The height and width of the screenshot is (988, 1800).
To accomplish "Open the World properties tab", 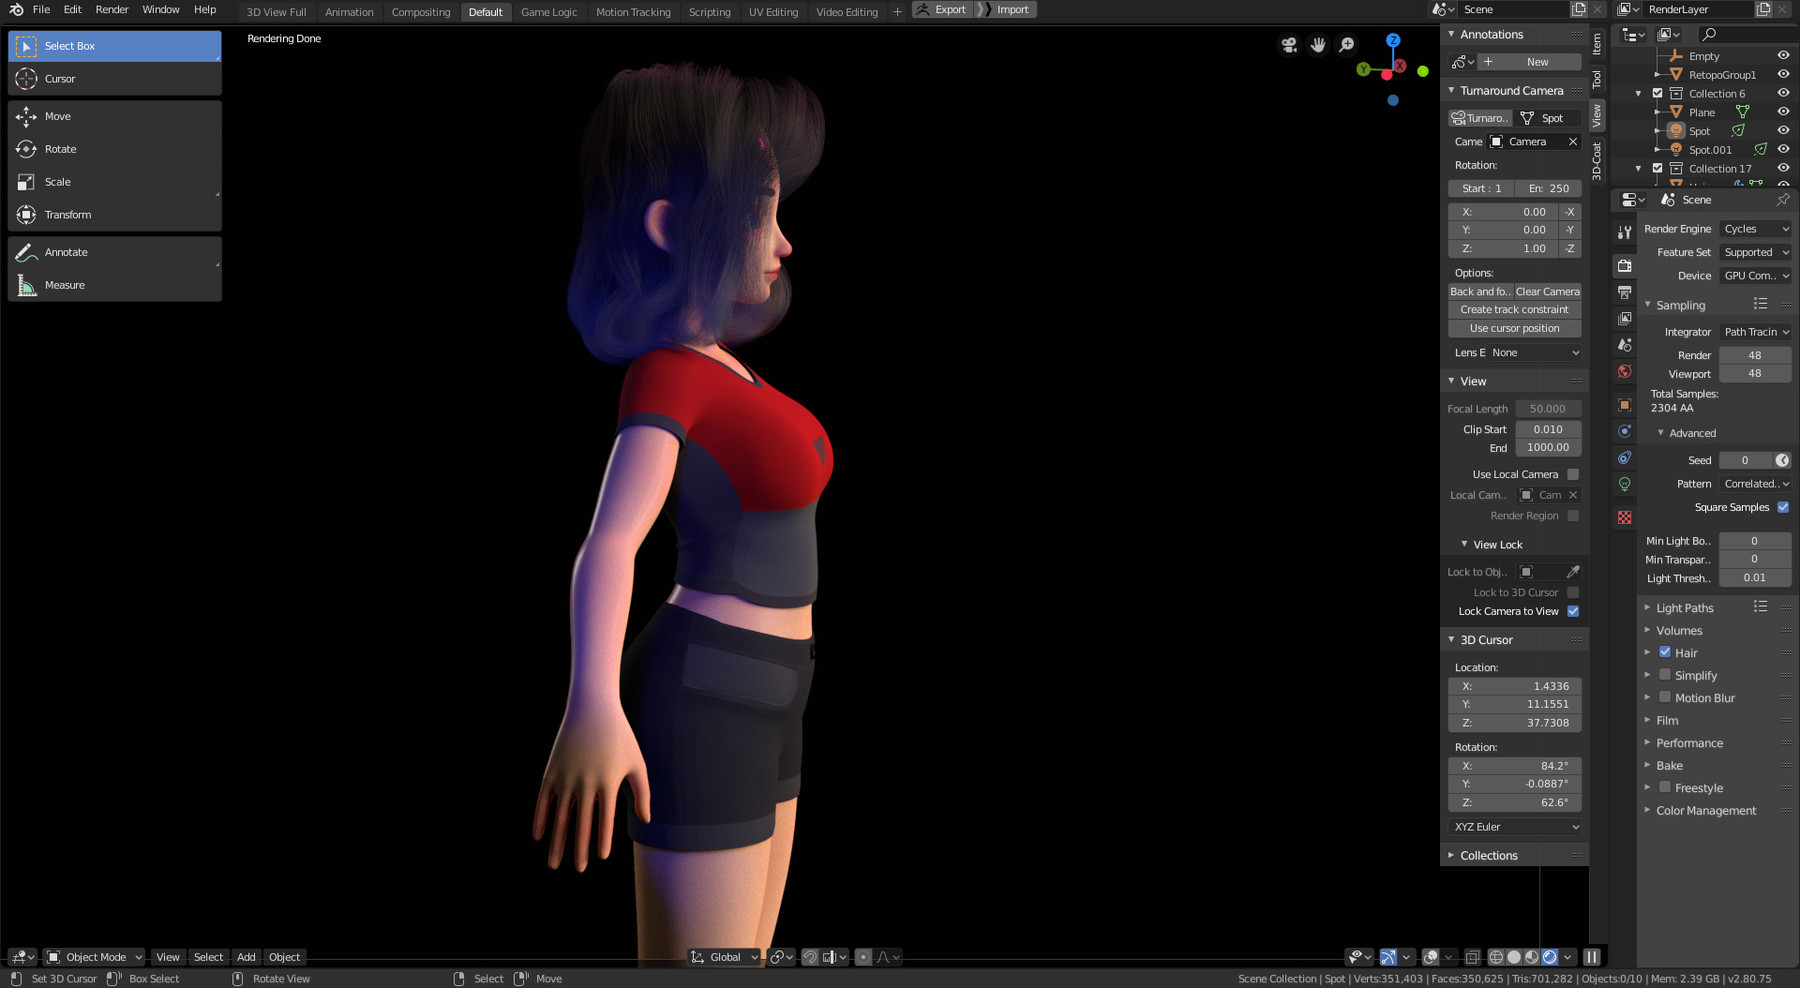I will (1624, 371).
